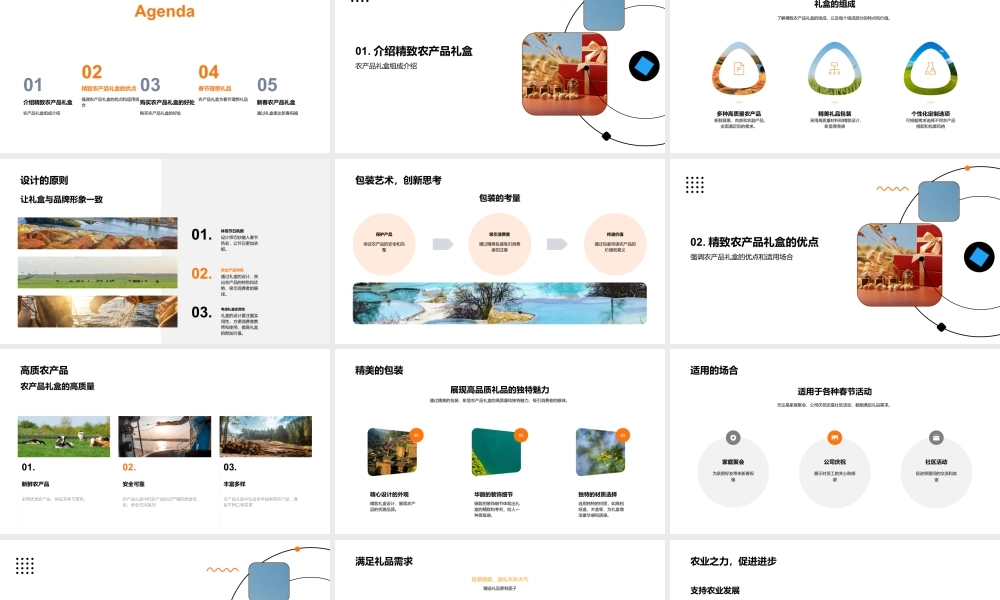This screenshot has width=1000, height=600.
Task: Click the 01. 介绍精致农产品礼盒 slide heading
Action: coord(414,51)
